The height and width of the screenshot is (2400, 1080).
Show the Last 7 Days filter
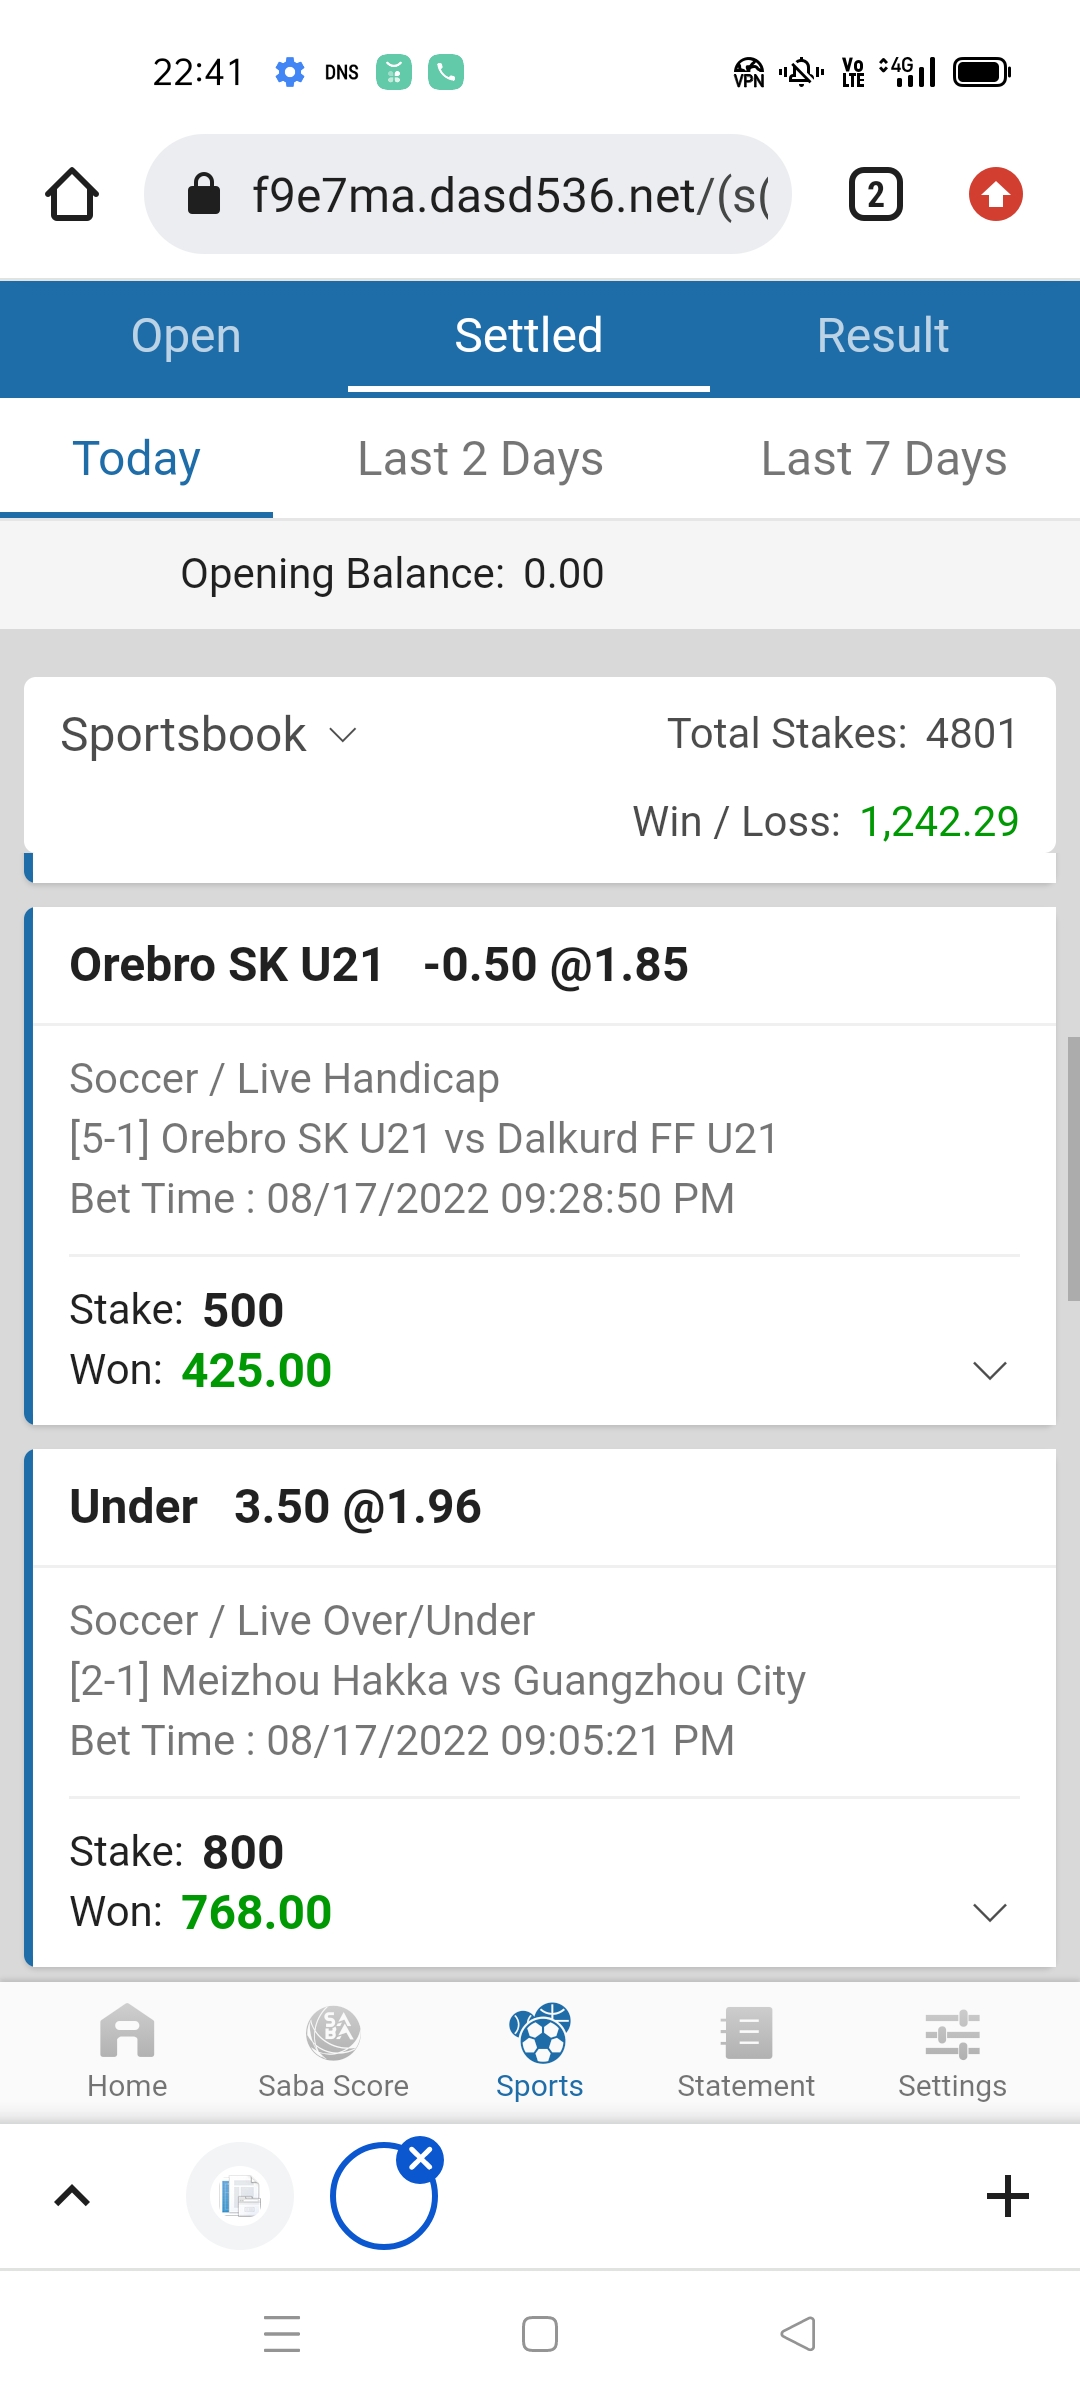pos(884,459)
